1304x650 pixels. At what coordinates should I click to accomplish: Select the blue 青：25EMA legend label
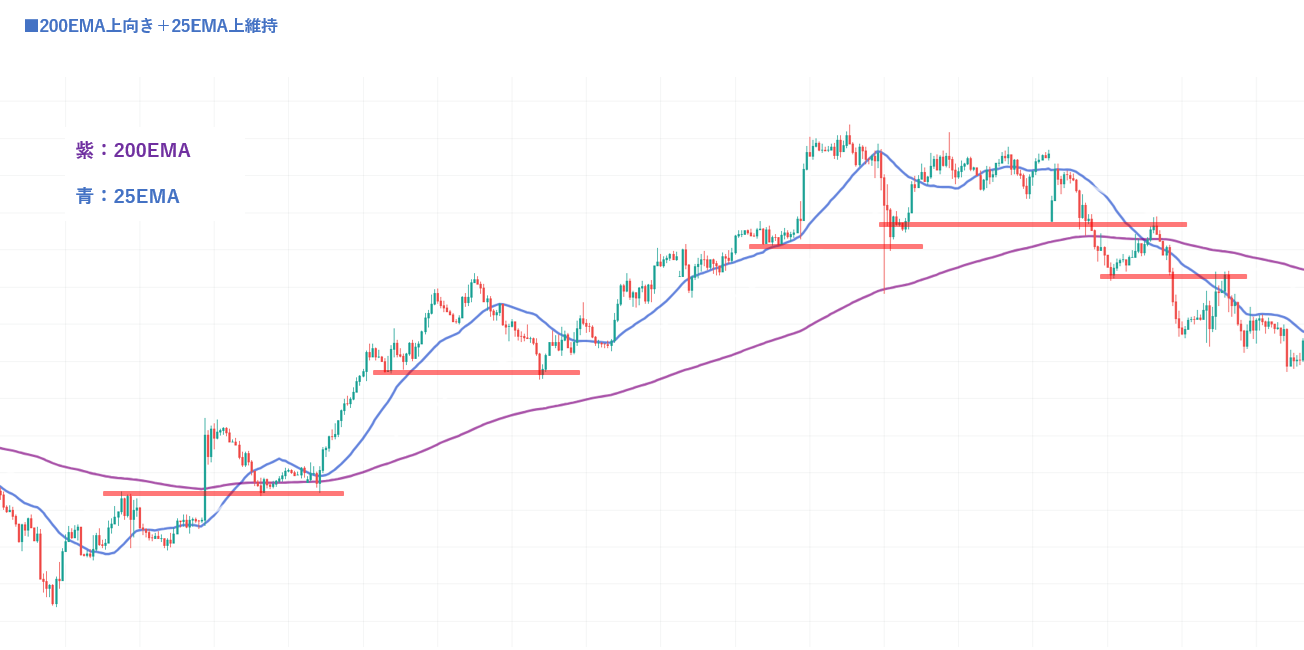click(128, 196)
